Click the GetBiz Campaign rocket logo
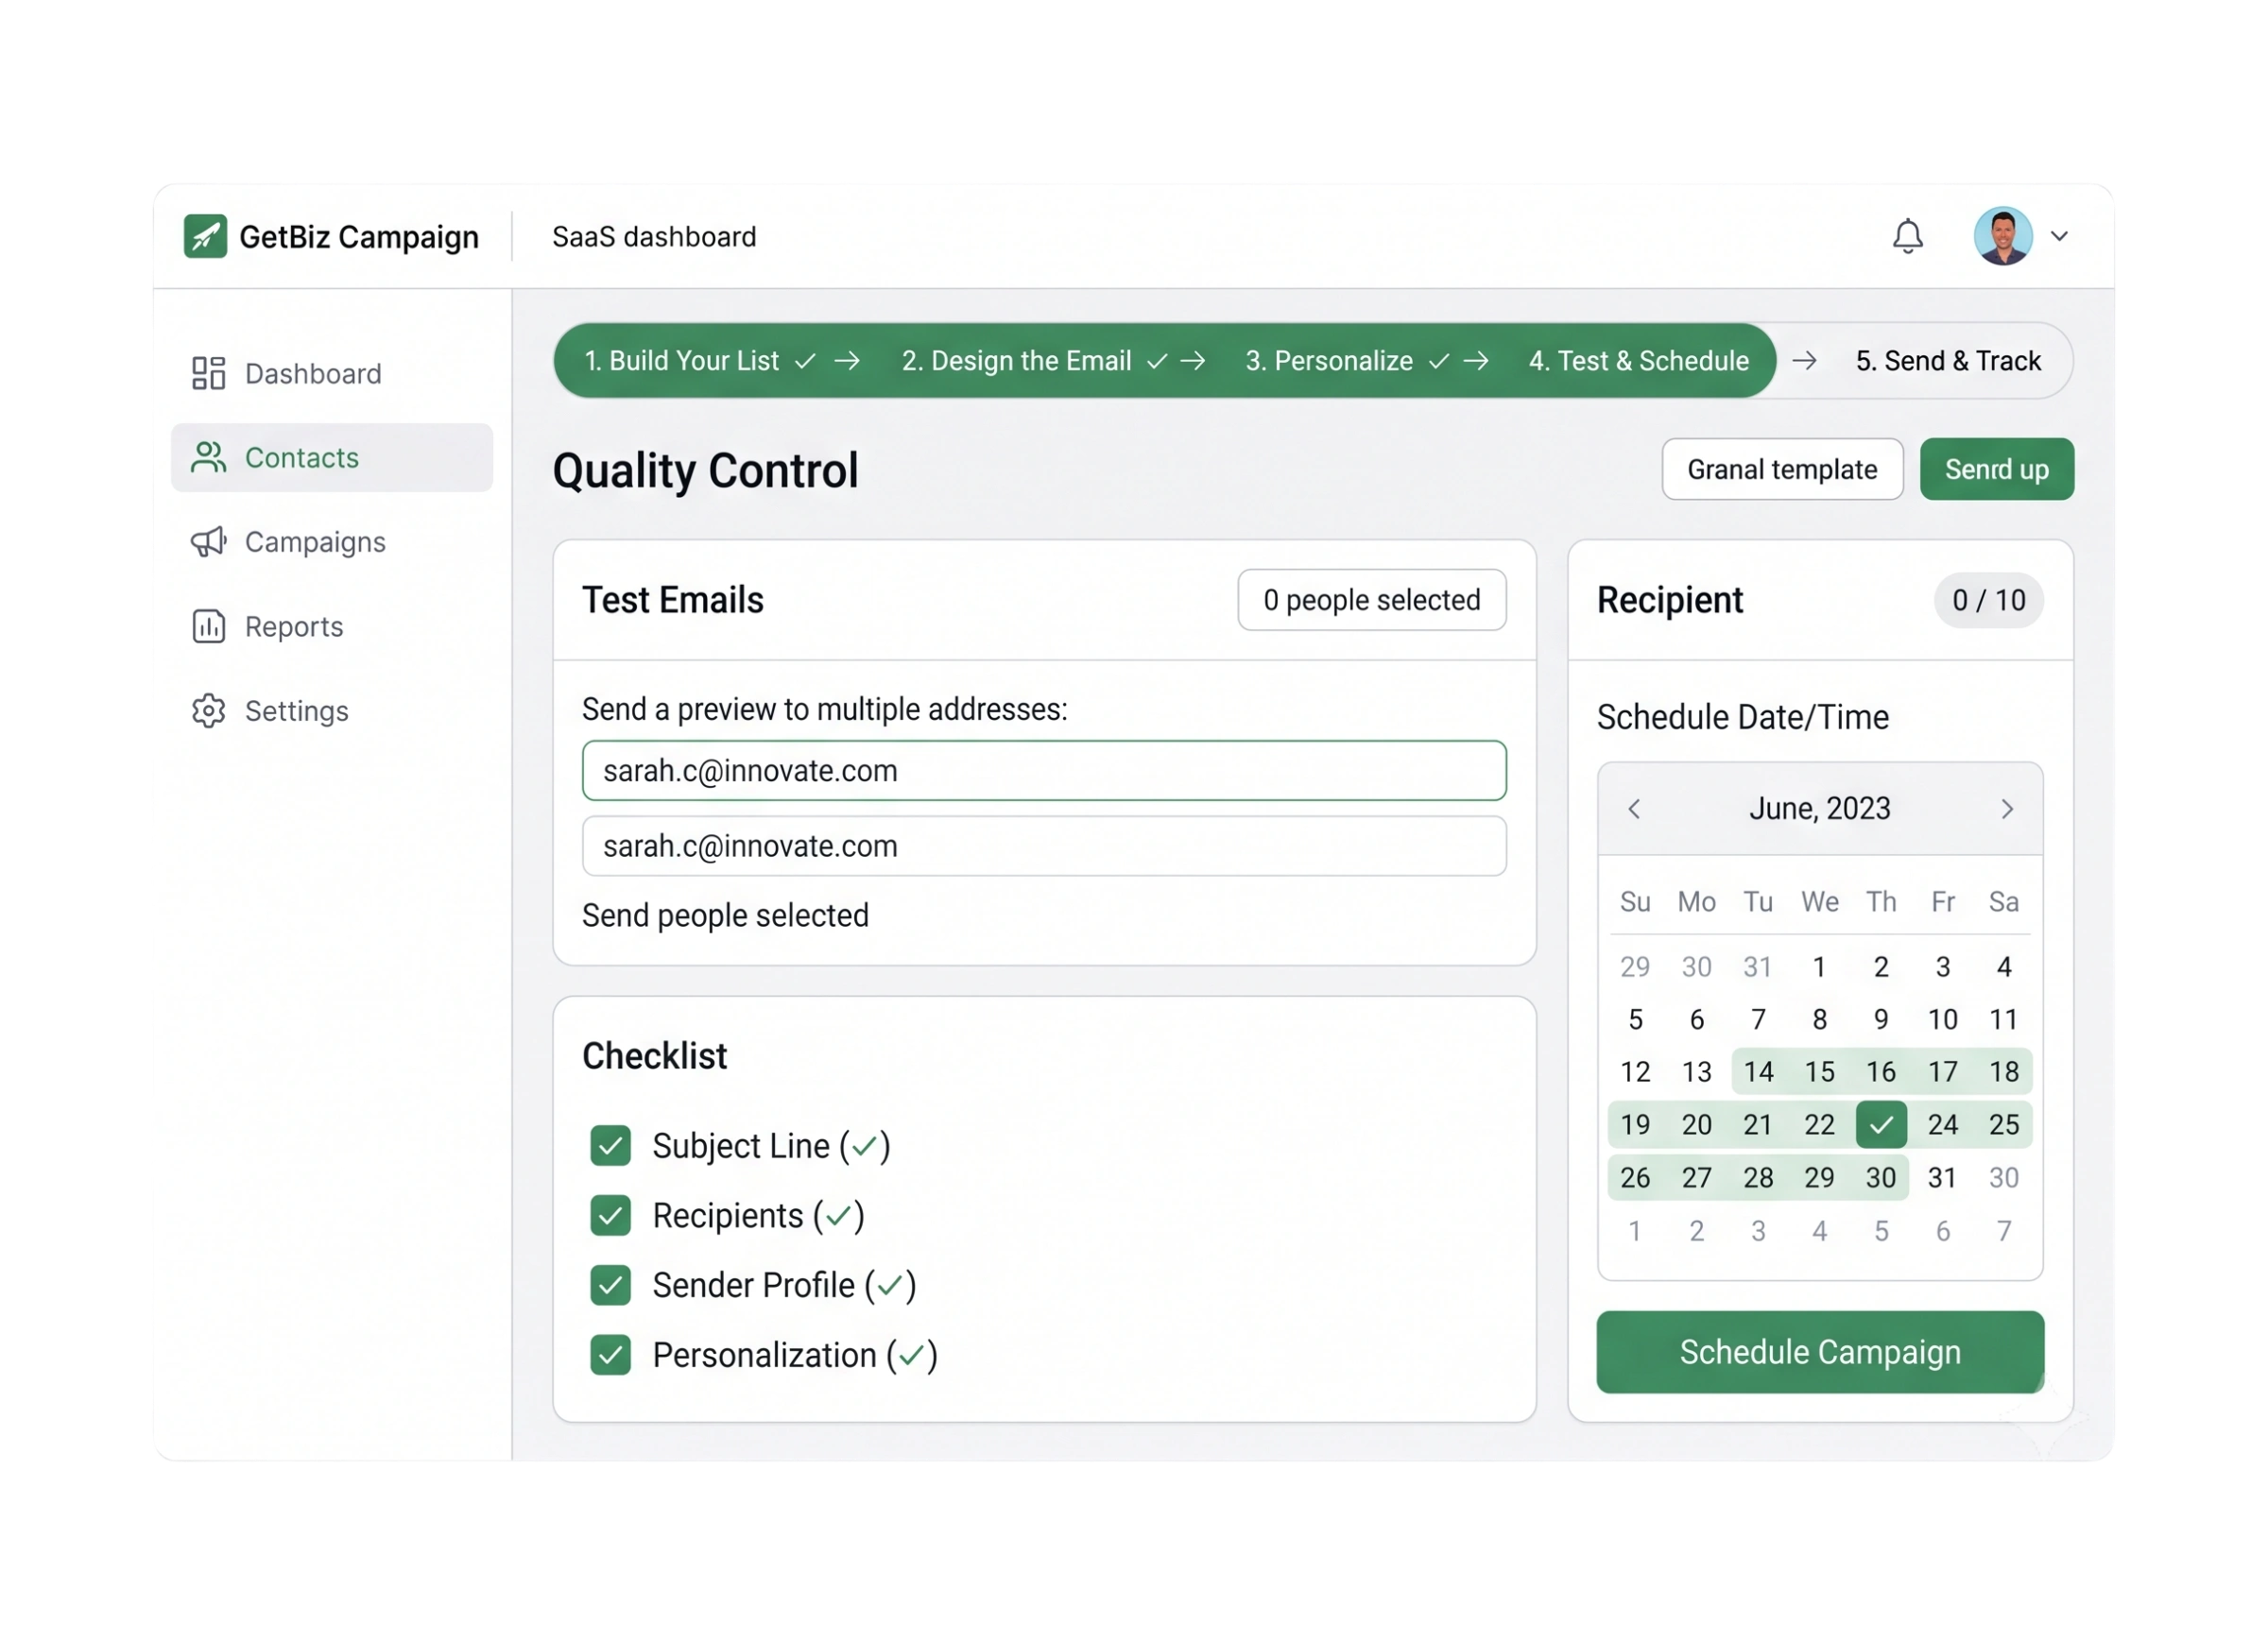 pos(205,236)
